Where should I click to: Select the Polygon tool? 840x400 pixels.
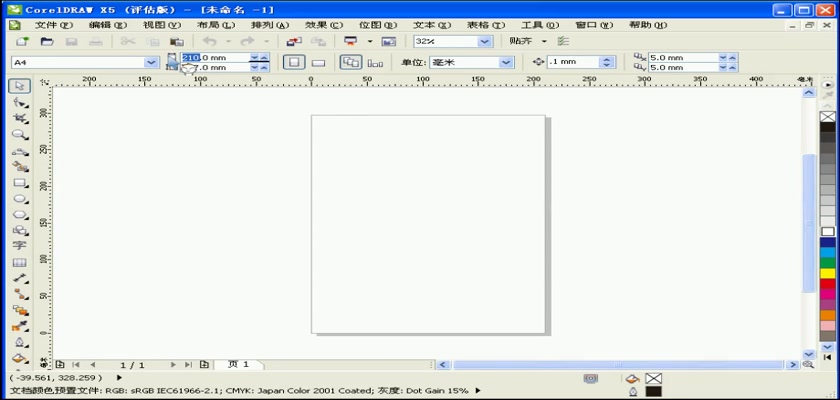(20, 215)
